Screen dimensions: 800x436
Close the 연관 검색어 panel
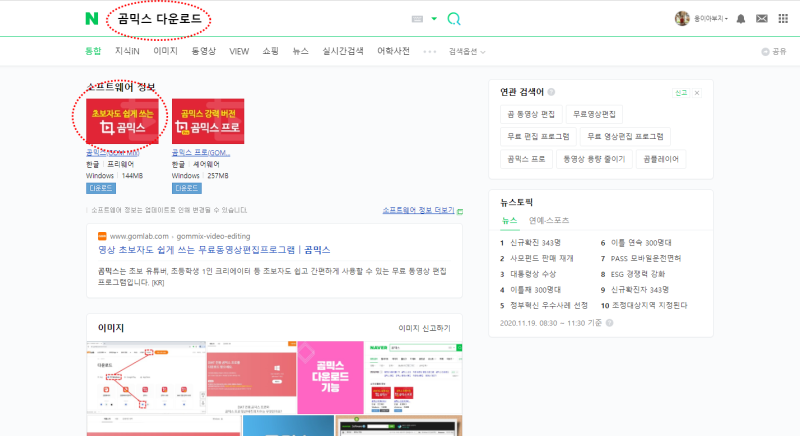(697, 93)
